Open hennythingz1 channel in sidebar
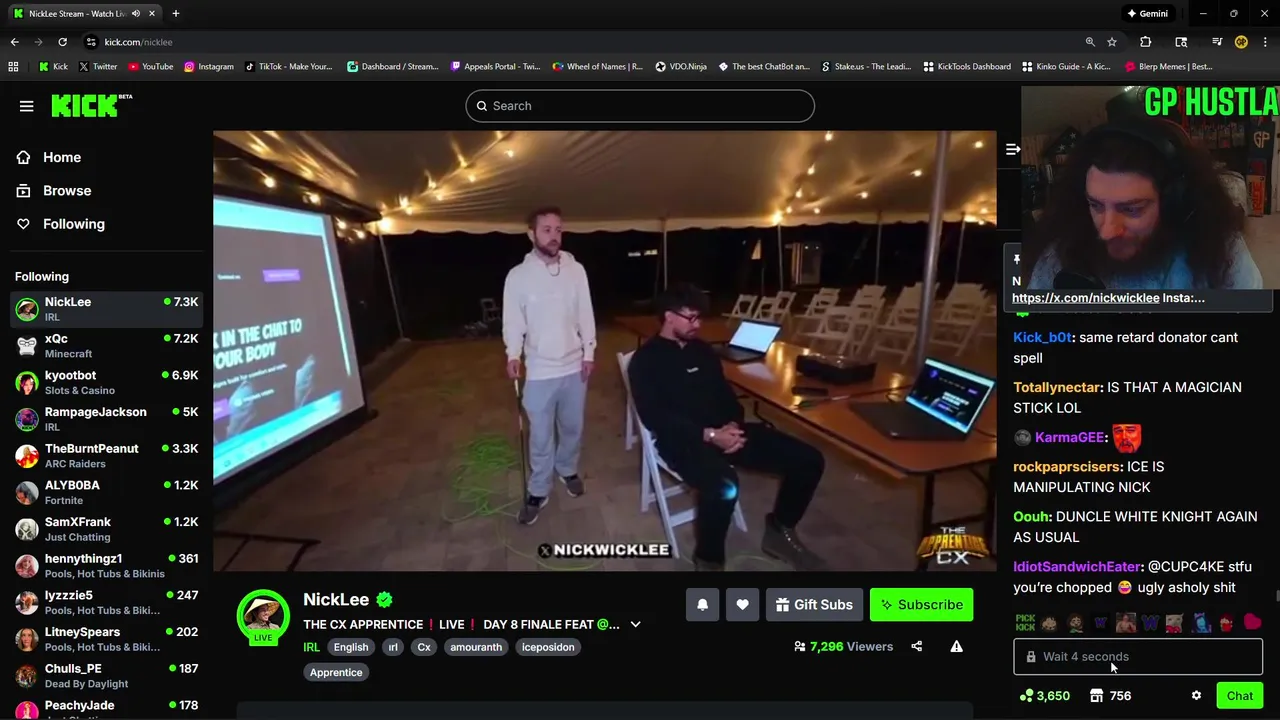 107,566
